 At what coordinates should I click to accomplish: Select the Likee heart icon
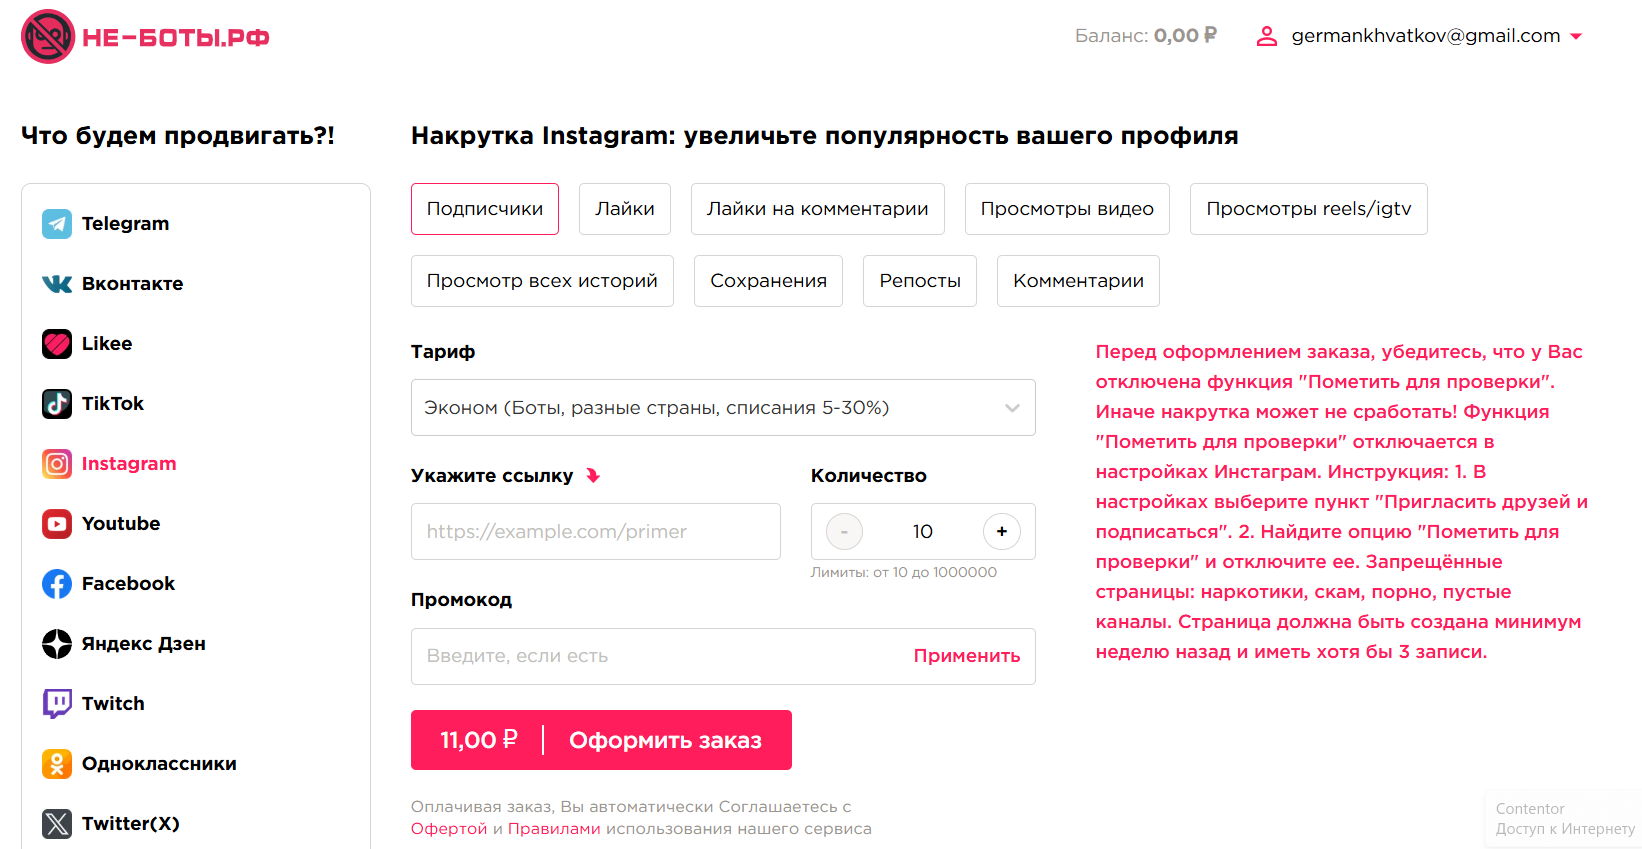(x=57, y=344)
